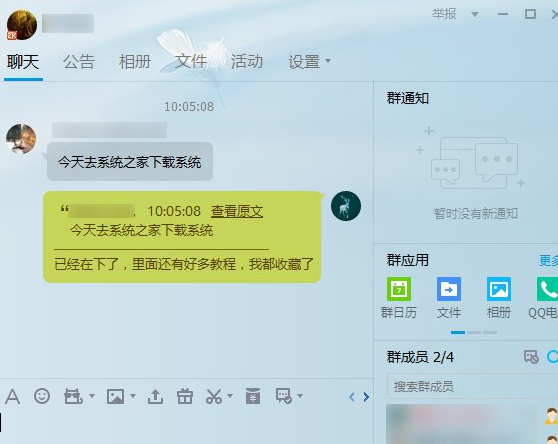Screen dimensions: 558x444
Task: Click 更多 in the 群应用 section
Action: [x=548, y=260]
